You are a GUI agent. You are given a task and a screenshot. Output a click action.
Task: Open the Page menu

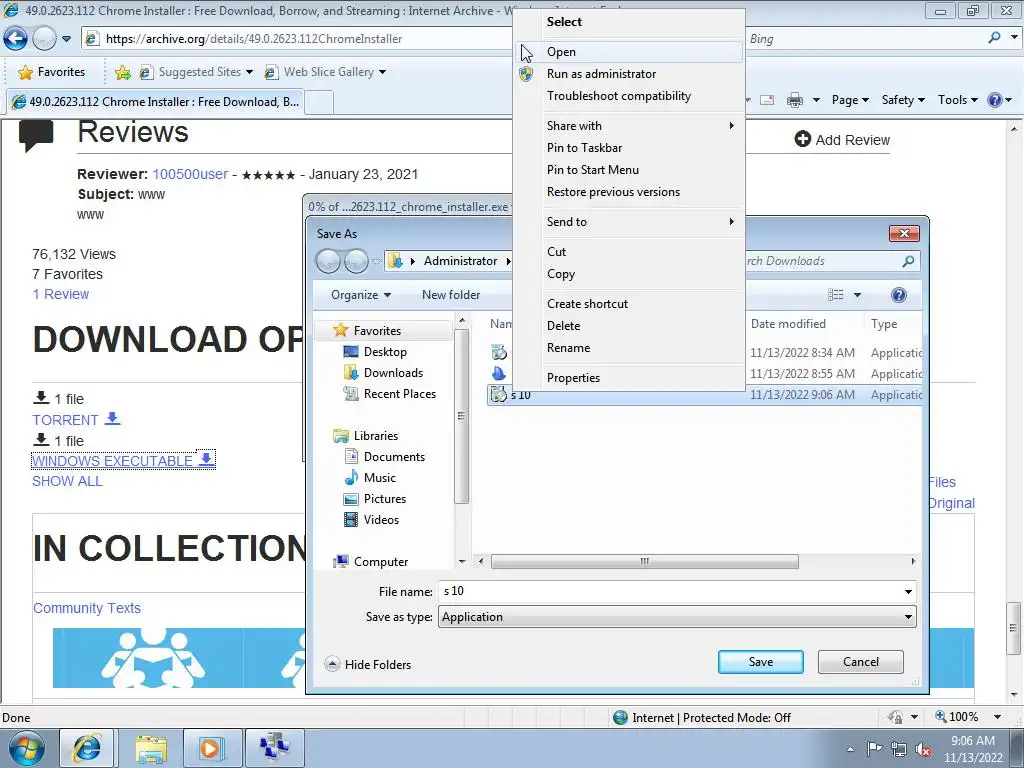pos(850,100)
